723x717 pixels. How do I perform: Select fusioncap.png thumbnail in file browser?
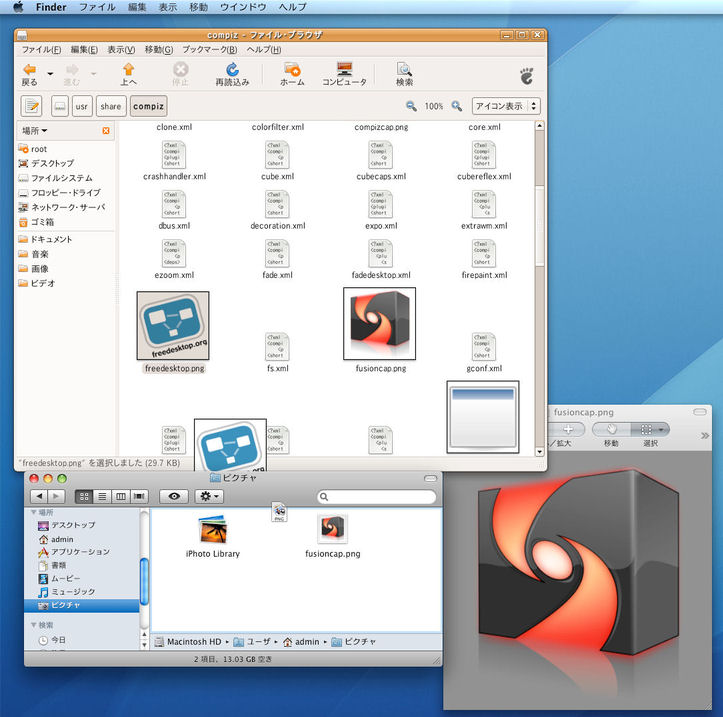coord(379,324)
